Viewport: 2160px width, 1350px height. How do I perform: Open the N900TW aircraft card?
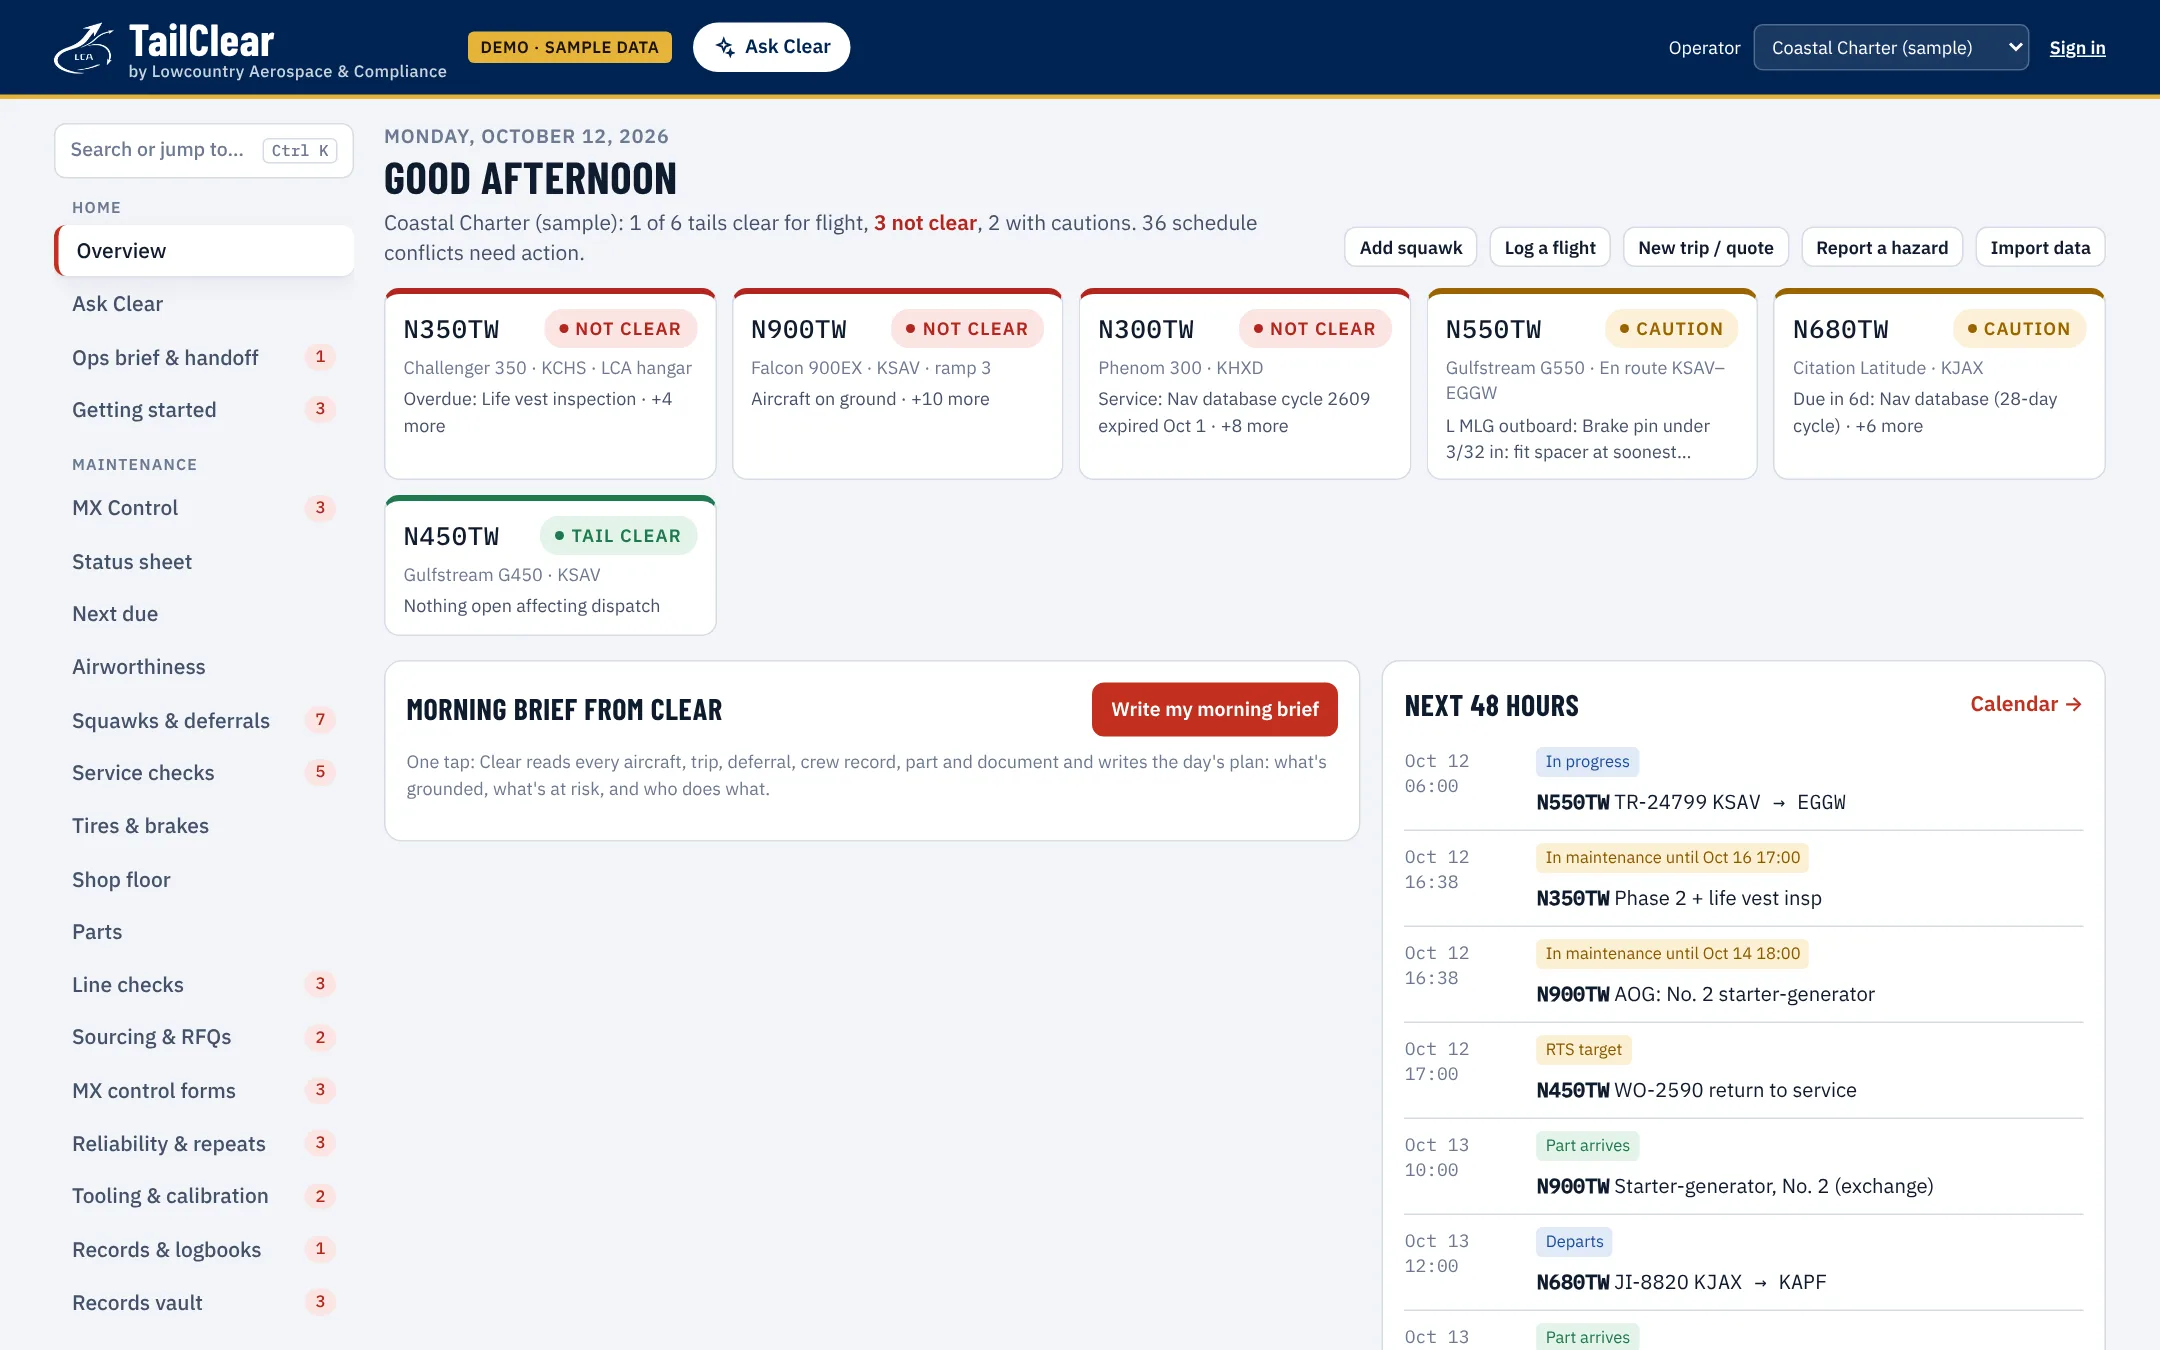point(897,384)
